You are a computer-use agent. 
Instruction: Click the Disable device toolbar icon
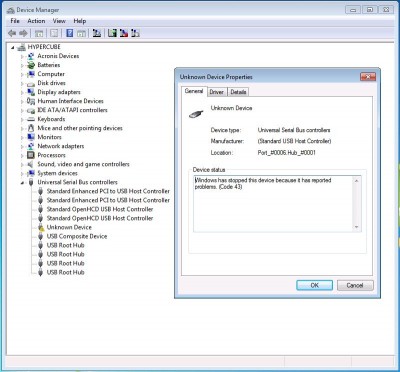135,33
